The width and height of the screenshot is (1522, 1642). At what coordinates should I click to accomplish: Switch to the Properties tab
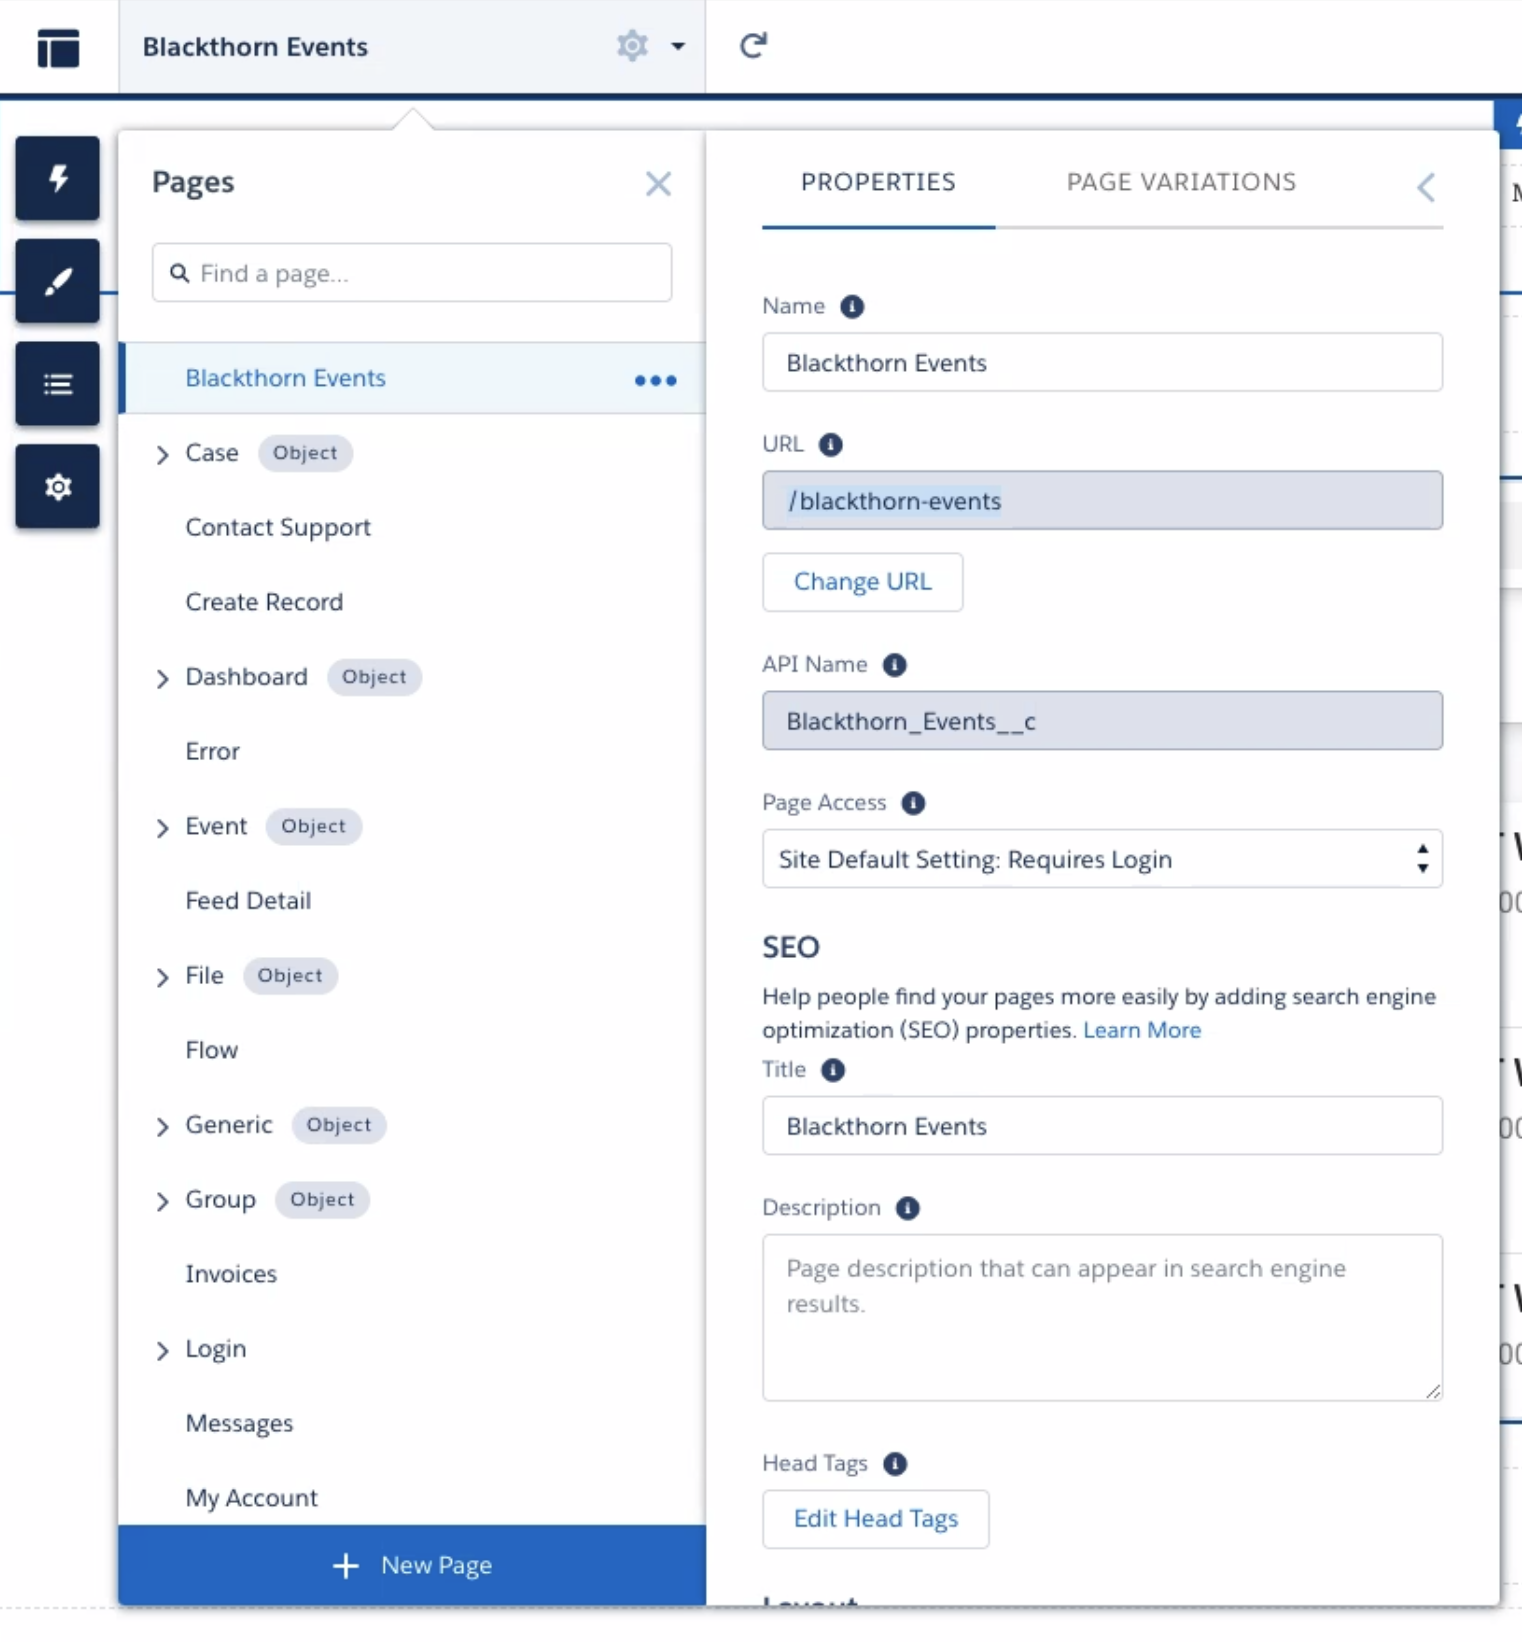point(878,182)
